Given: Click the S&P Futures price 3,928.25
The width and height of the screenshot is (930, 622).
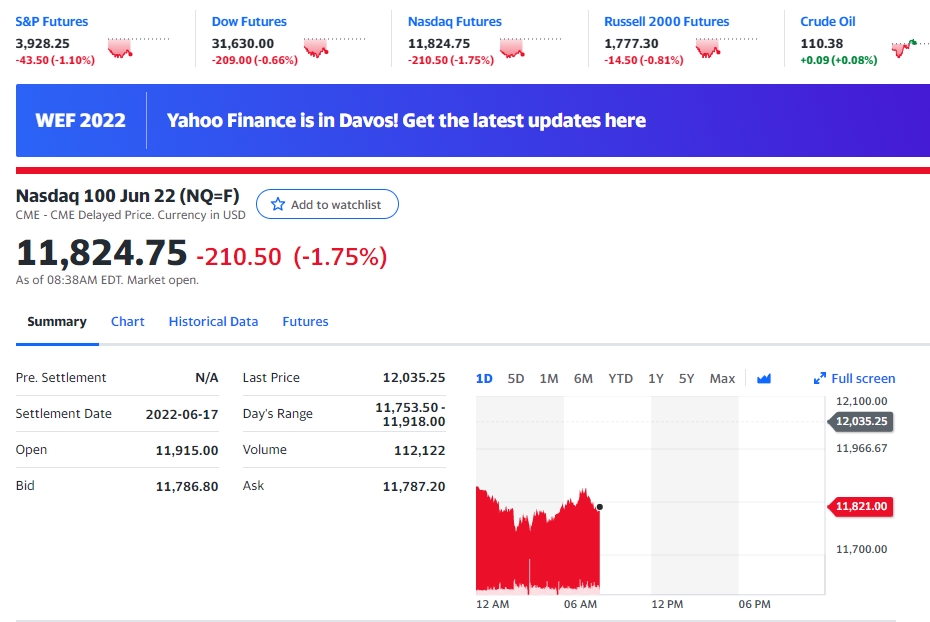Looking at the screenshot, I should [x=43, y=43].
